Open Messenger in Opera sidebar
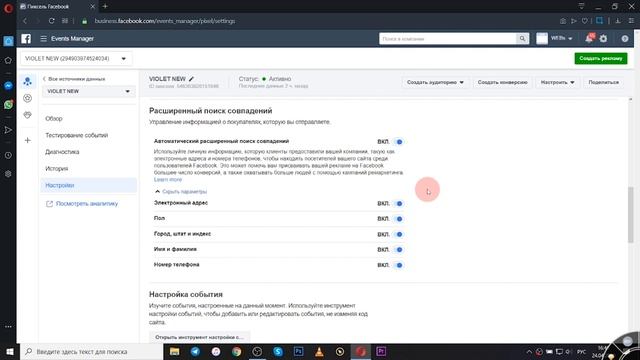 8,86
